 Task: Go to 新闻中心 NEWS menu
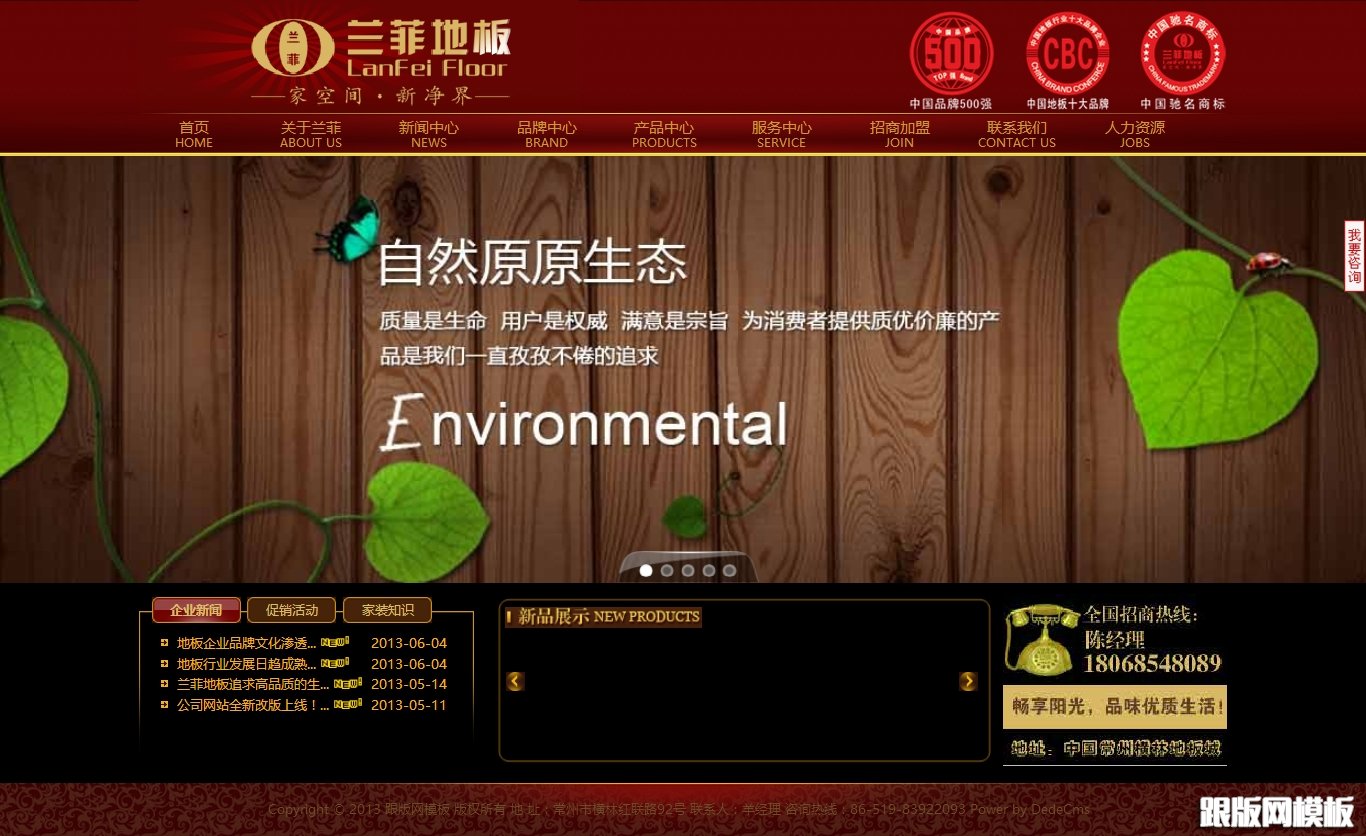(x=429, y=134)
